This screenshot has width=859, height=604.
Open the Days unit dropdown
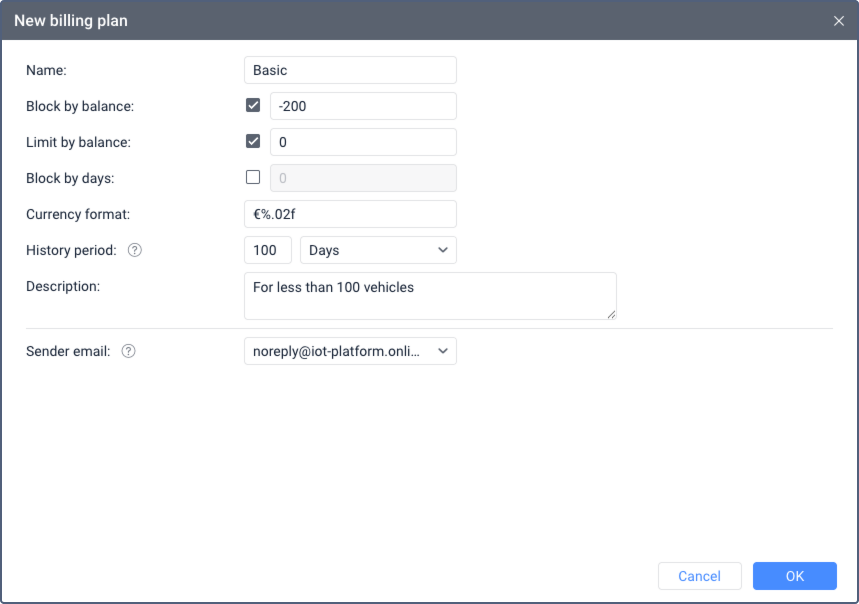point(378,250)
